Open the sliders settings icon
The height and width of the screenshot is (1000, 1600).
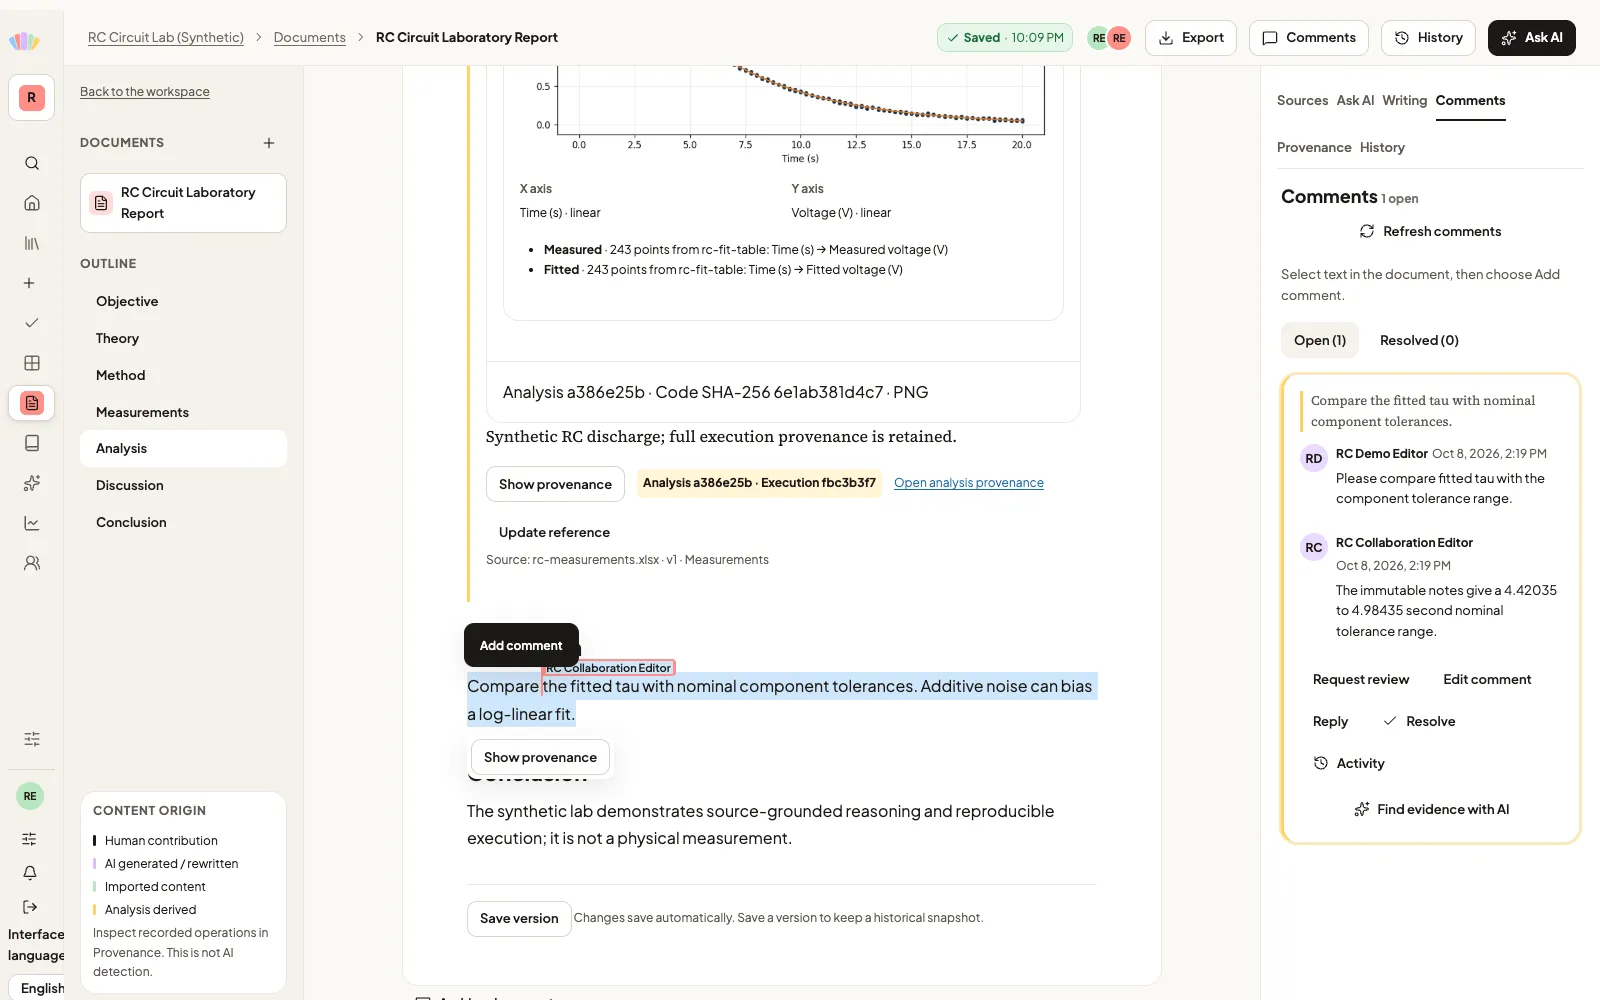[x=32, y=739]
